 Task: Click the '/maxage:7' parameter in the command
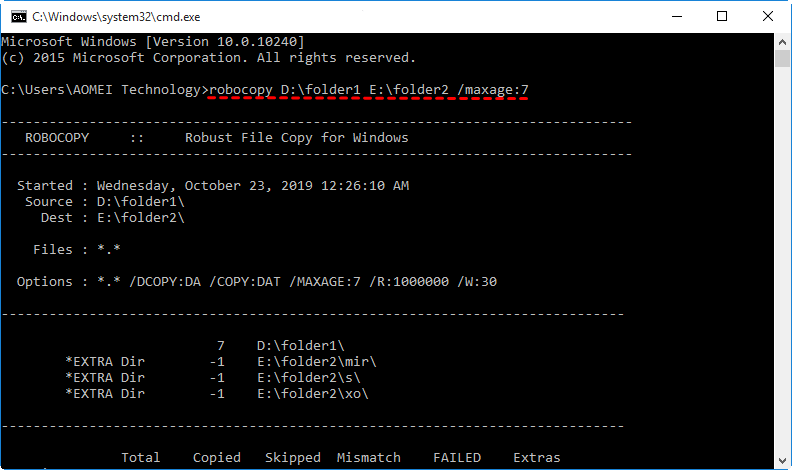click(492, 90)
